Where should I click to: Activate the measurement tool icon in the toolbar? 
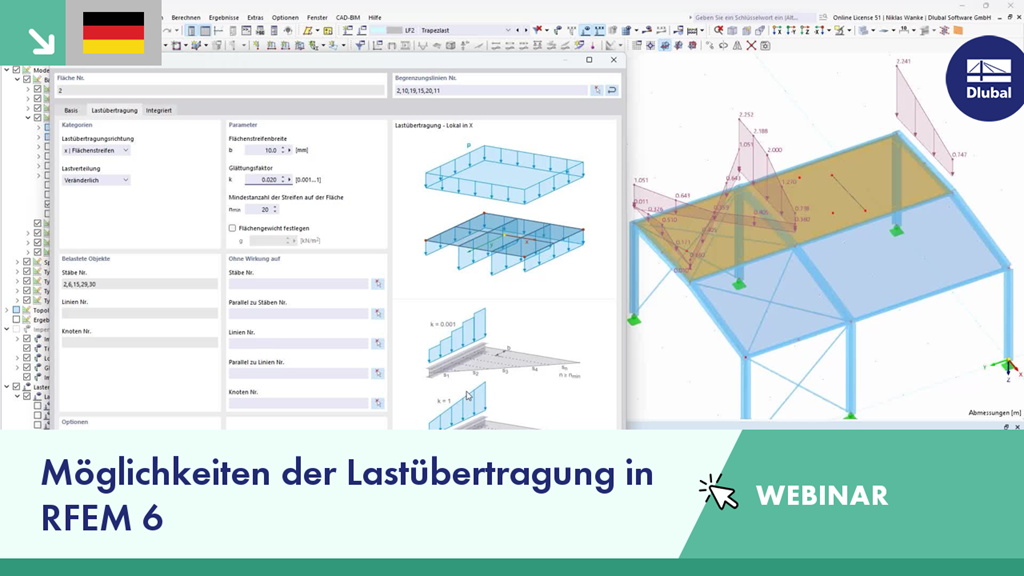905,31
